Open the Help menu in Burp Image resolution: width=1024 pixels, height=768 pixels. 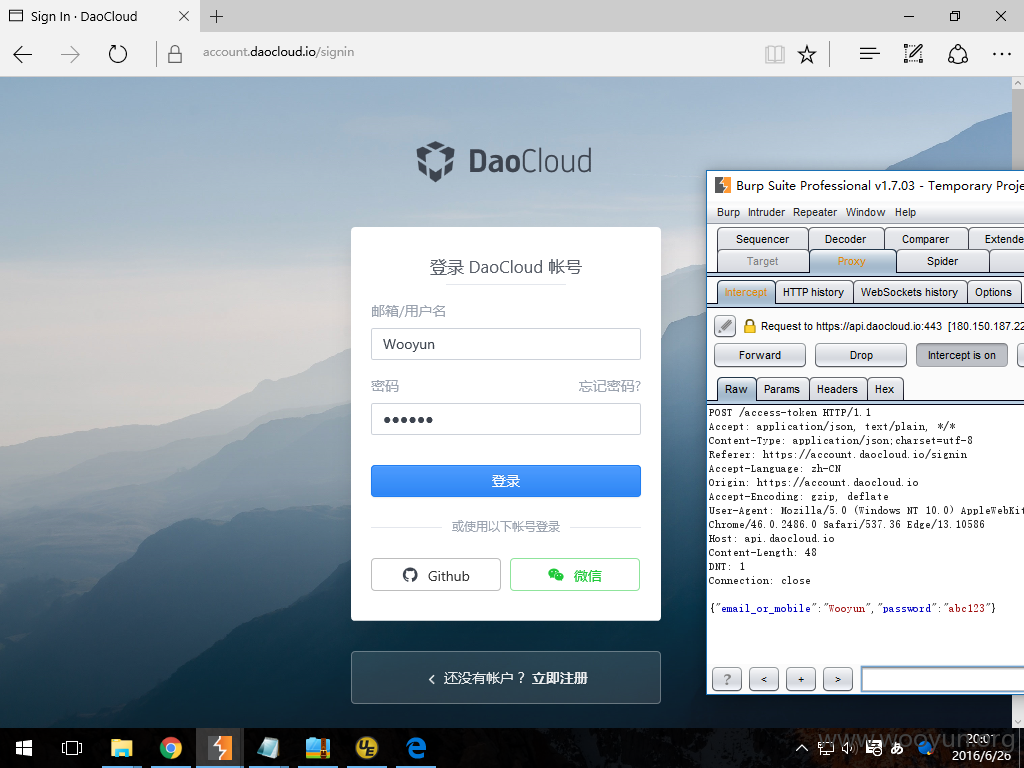click(x=905, y=212)
